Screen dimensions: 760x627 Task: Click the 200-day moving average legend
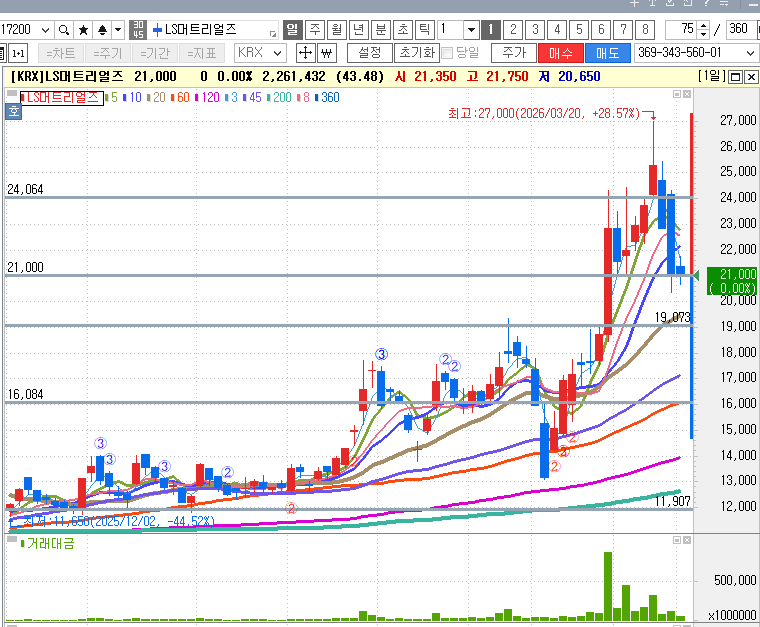tap(279, 97)
